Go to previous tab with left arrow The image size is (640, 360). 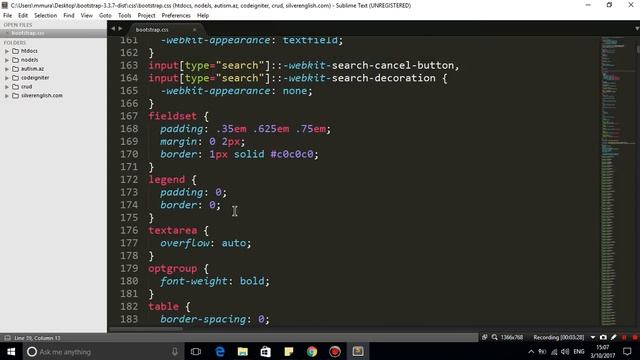113,29
